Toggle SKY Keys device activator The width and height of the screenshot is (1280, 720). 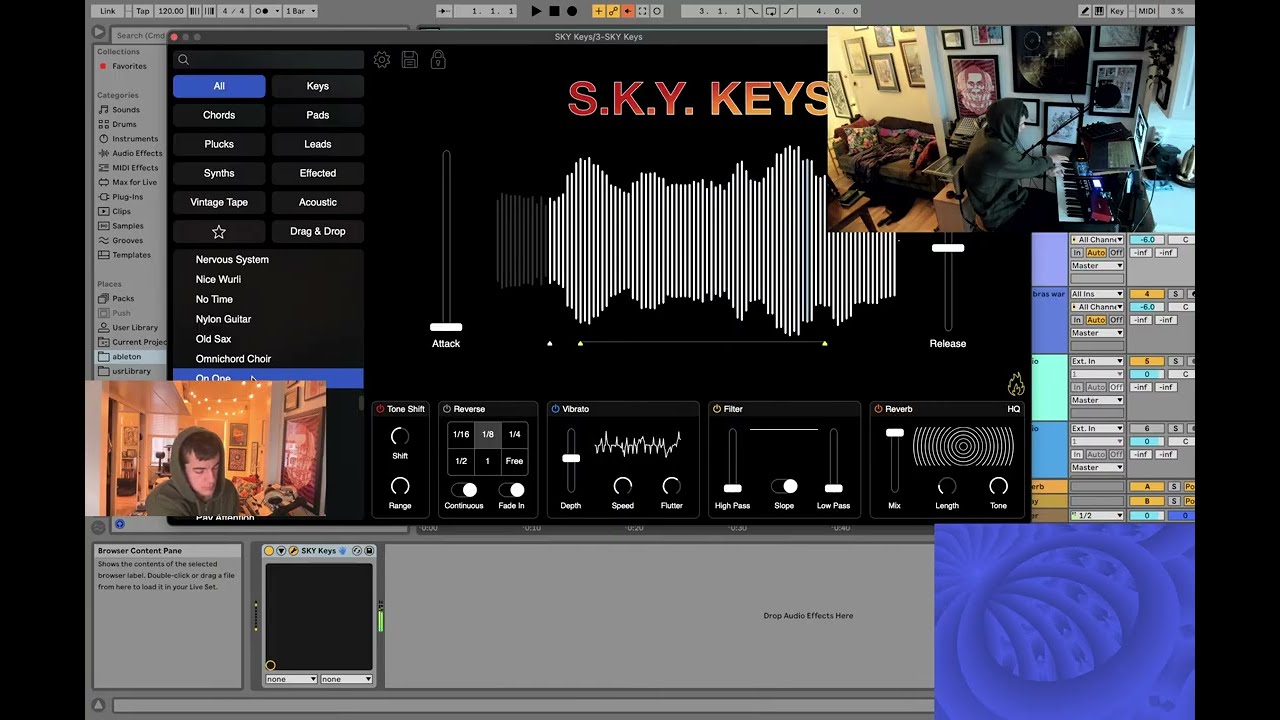coord(269,551)
